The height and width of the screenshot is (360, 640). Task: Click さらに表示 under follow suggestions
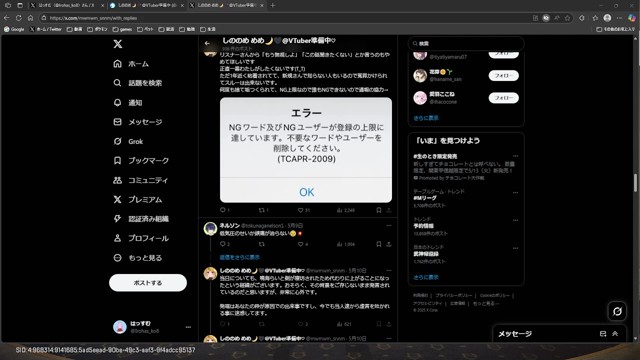[426, 118]
